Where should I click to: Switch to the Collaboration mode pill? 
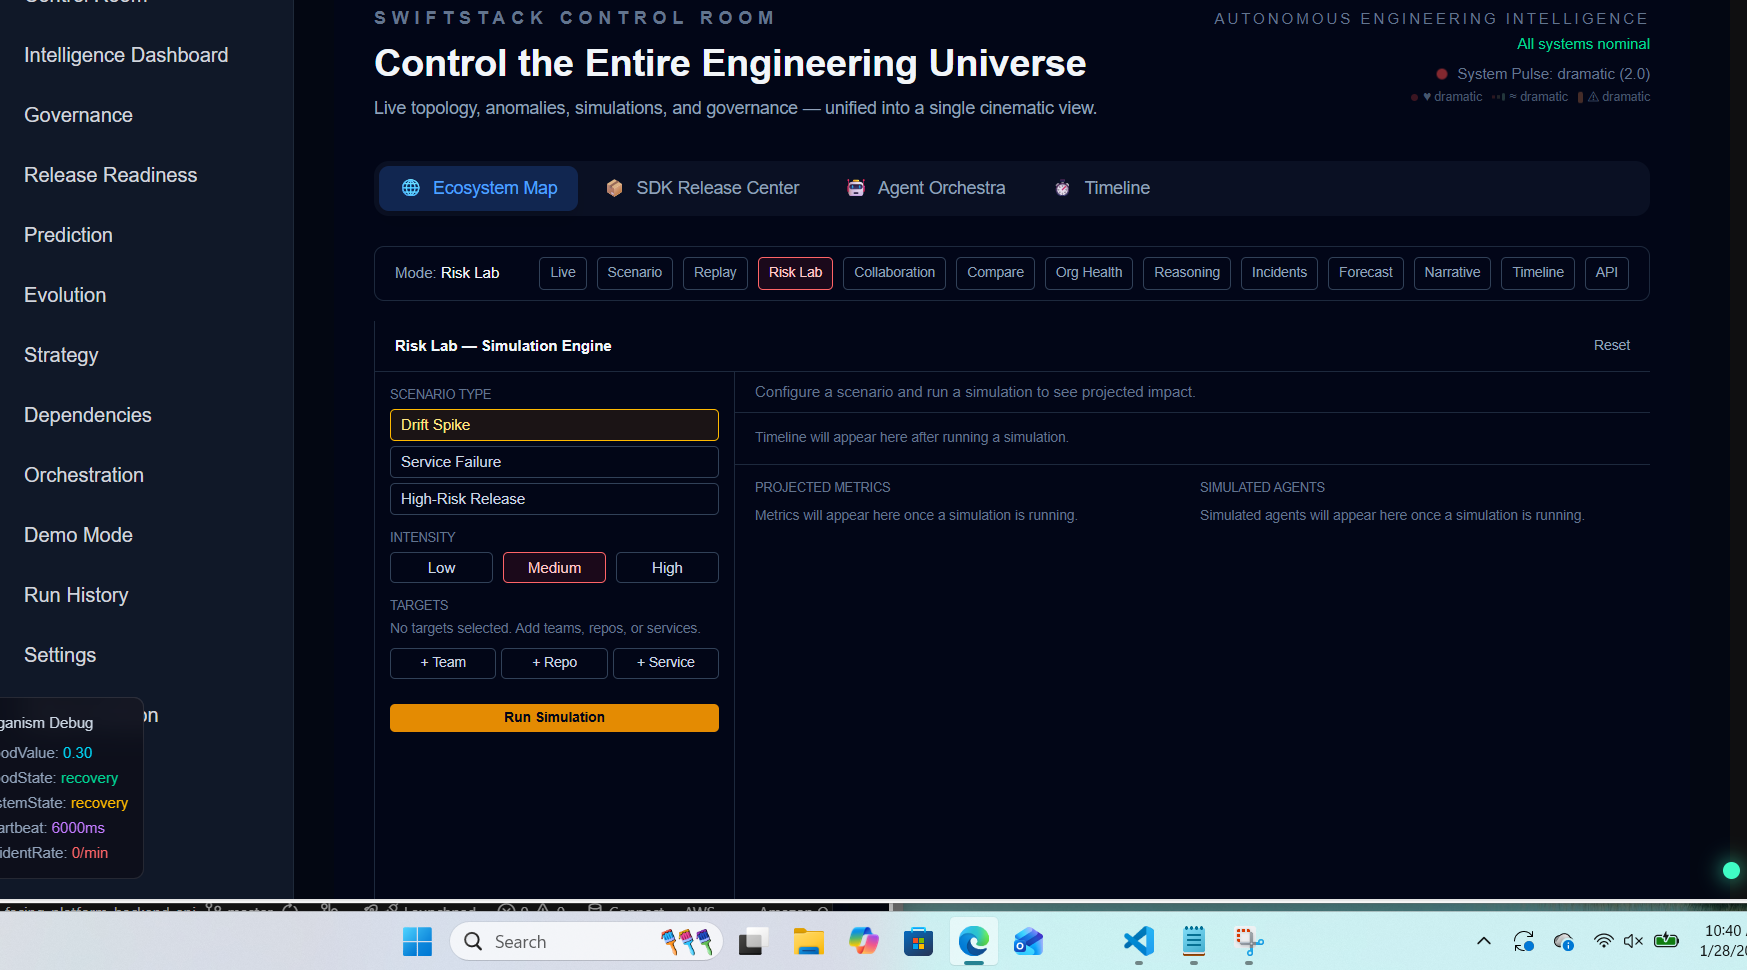click(894, 272)
